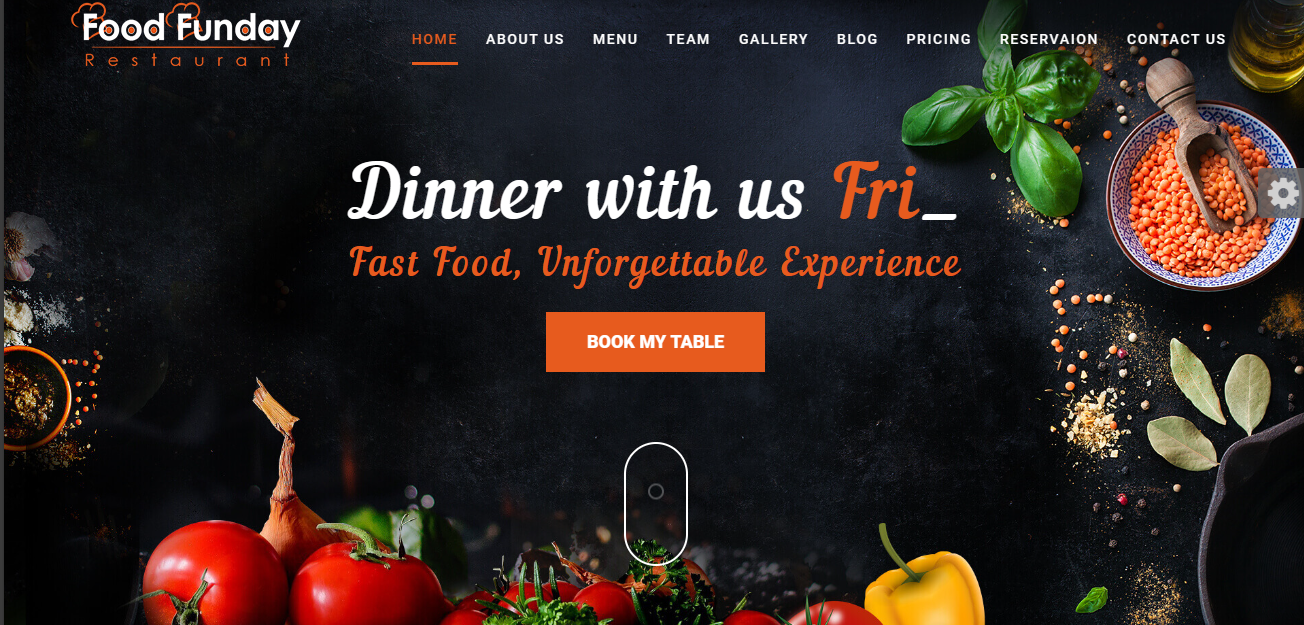Screen dimensions: 1304x625
Task: Go to CONTACT US
Action: 1176,39
